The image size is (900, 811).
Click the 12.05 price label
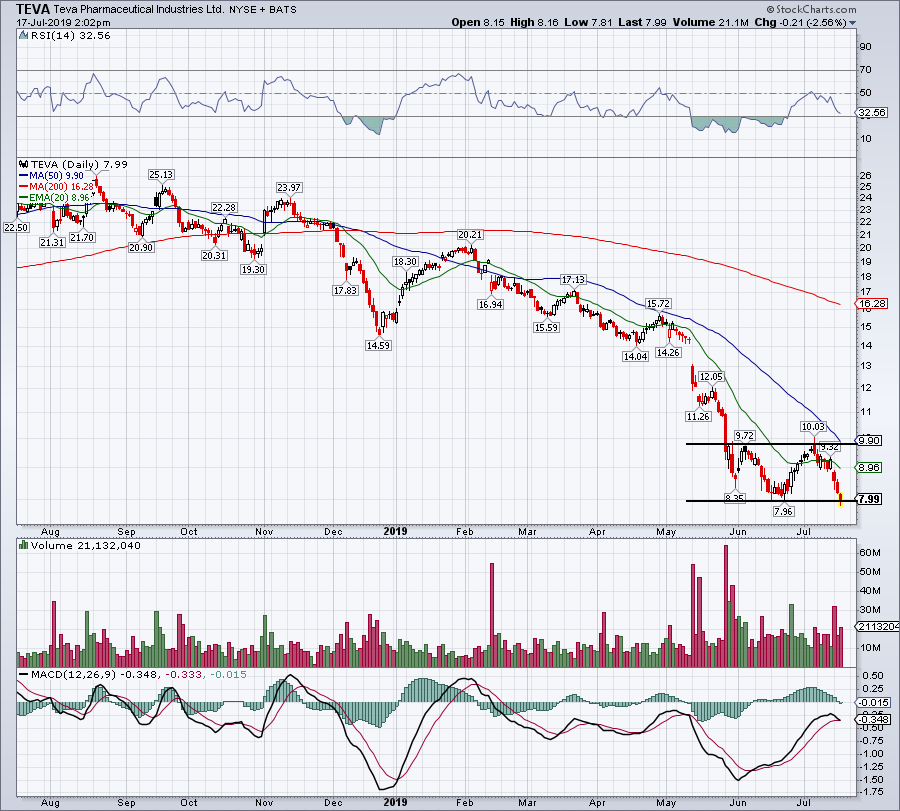[711, 377]
